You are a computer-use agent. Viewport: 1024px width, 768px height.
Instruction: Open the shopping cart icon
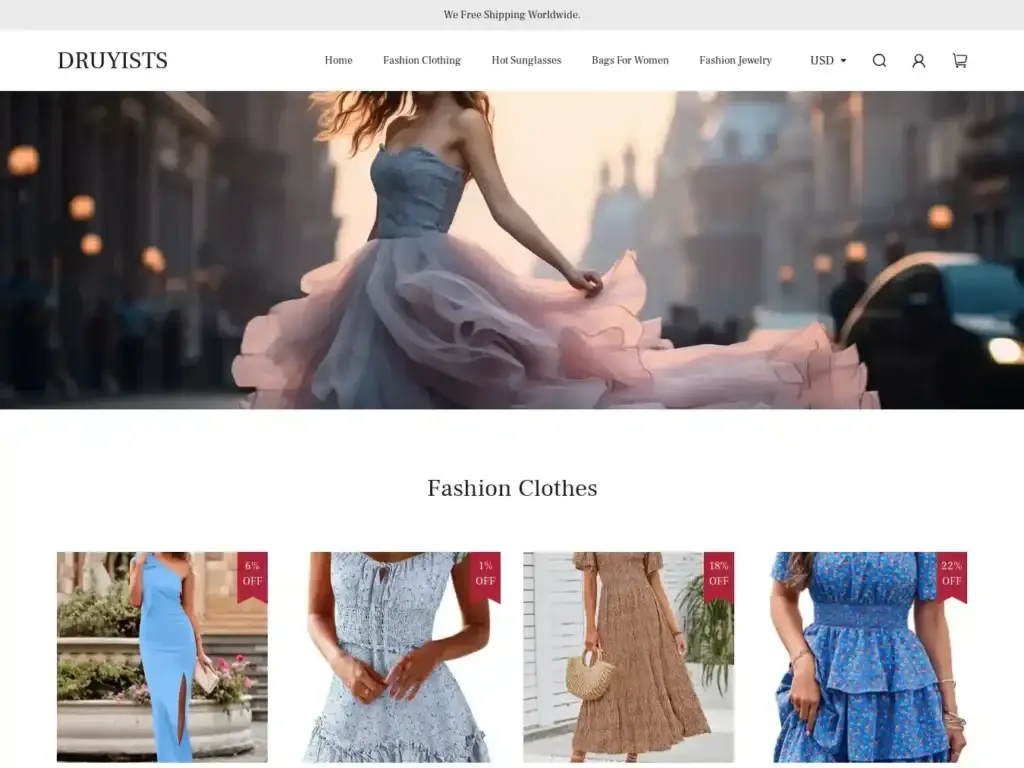click(959, 61)
